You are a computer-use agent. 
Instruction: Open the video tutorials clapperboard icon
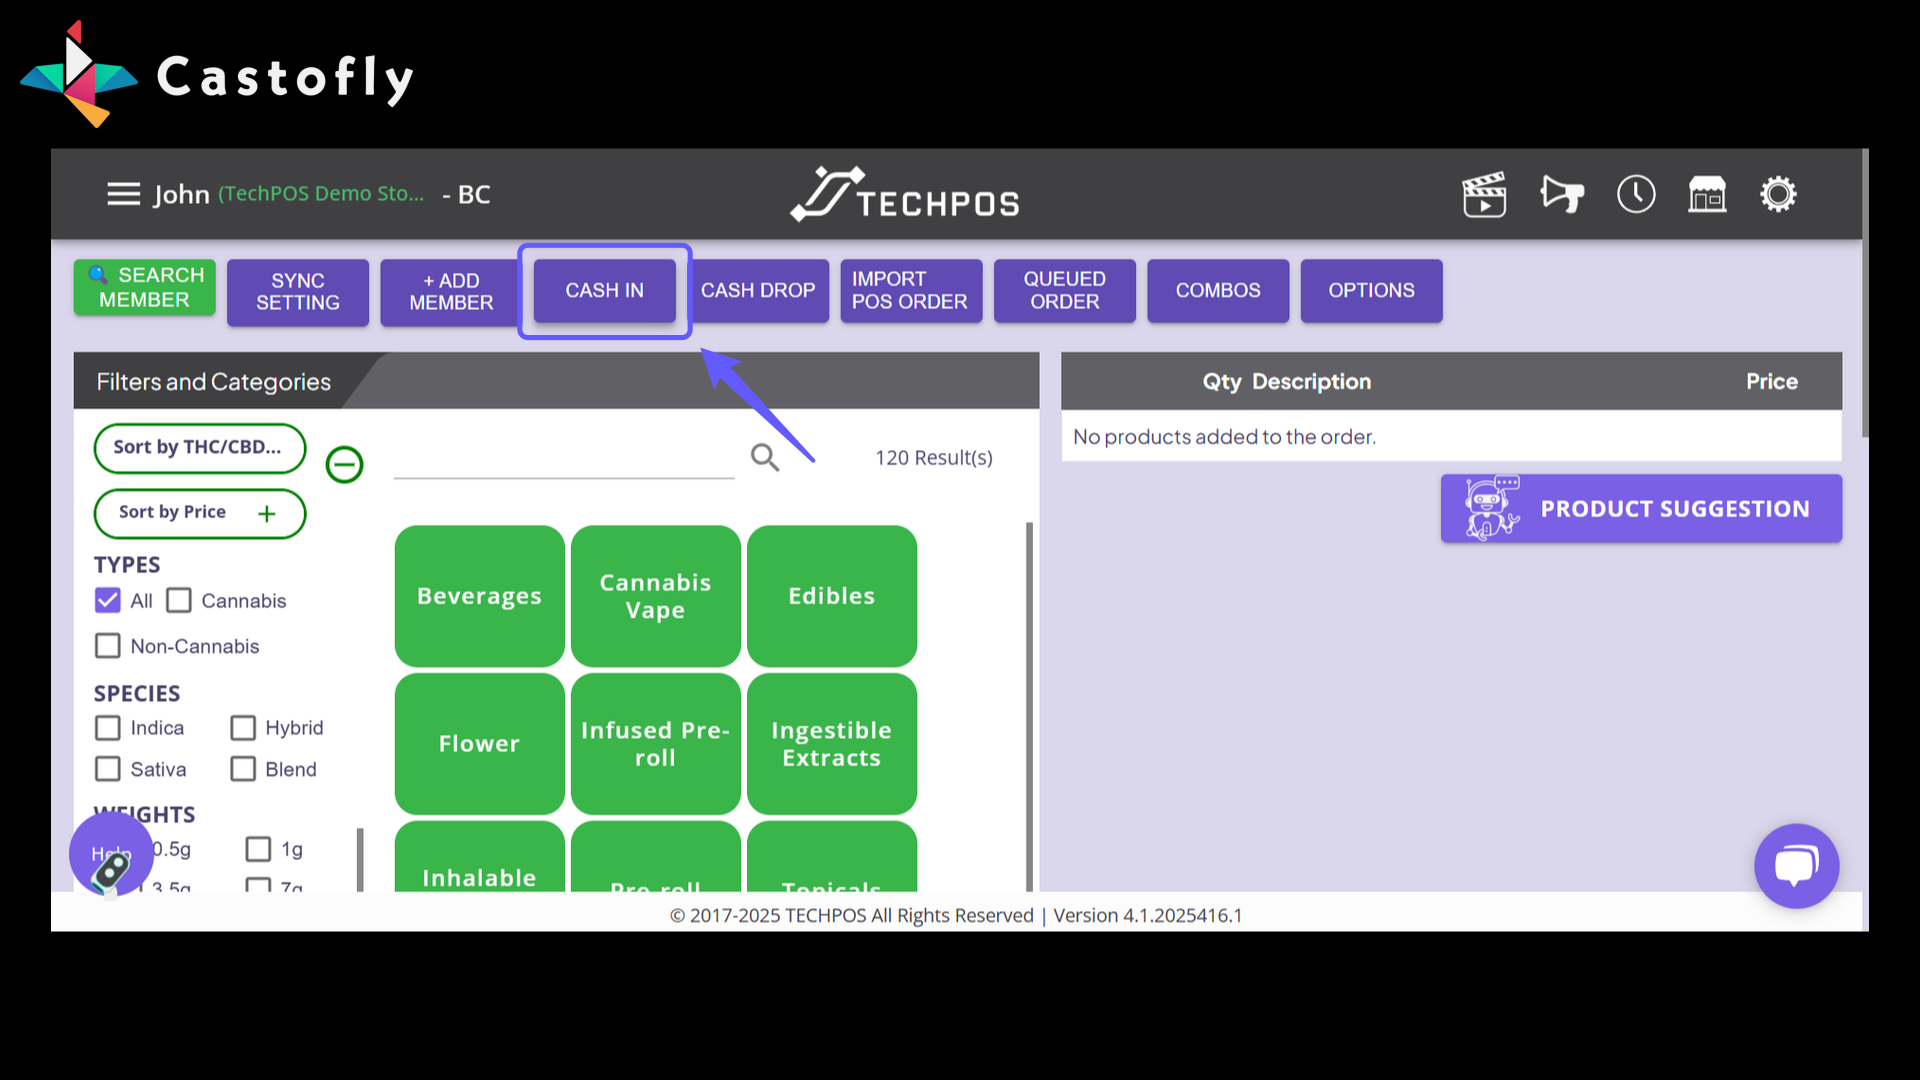coord(1484,194)
